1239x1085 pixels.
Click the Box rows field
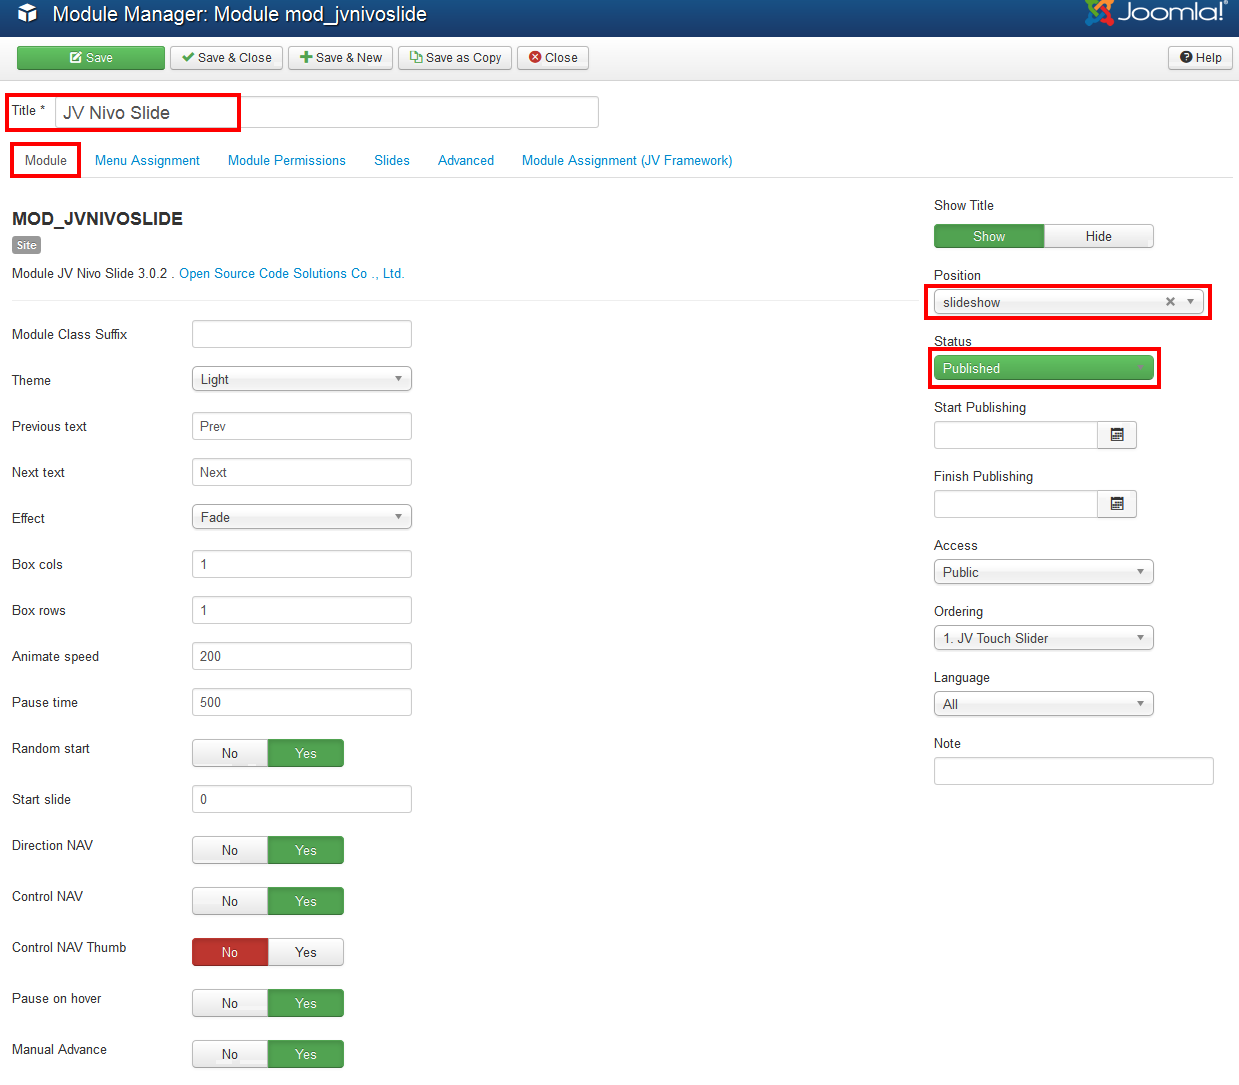pyautogui.click(x=302, y=610)
